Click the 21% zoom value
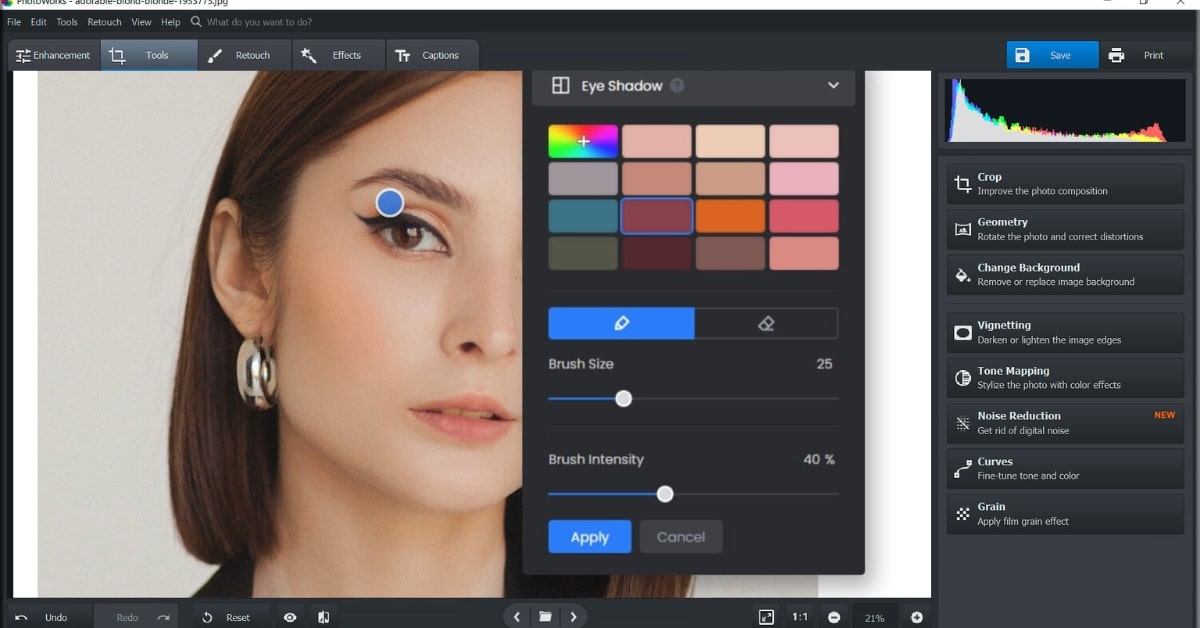Screen dimensions: 1200x628 pos(875,618)
